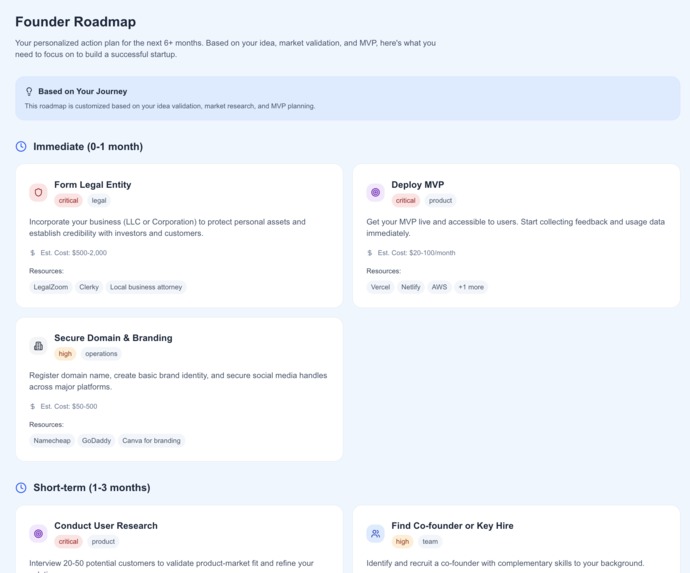This screenshot has height=573, width=690.
Task: Open the Find Co-founder or Key Hire title
Action: (x=452, y=525)
